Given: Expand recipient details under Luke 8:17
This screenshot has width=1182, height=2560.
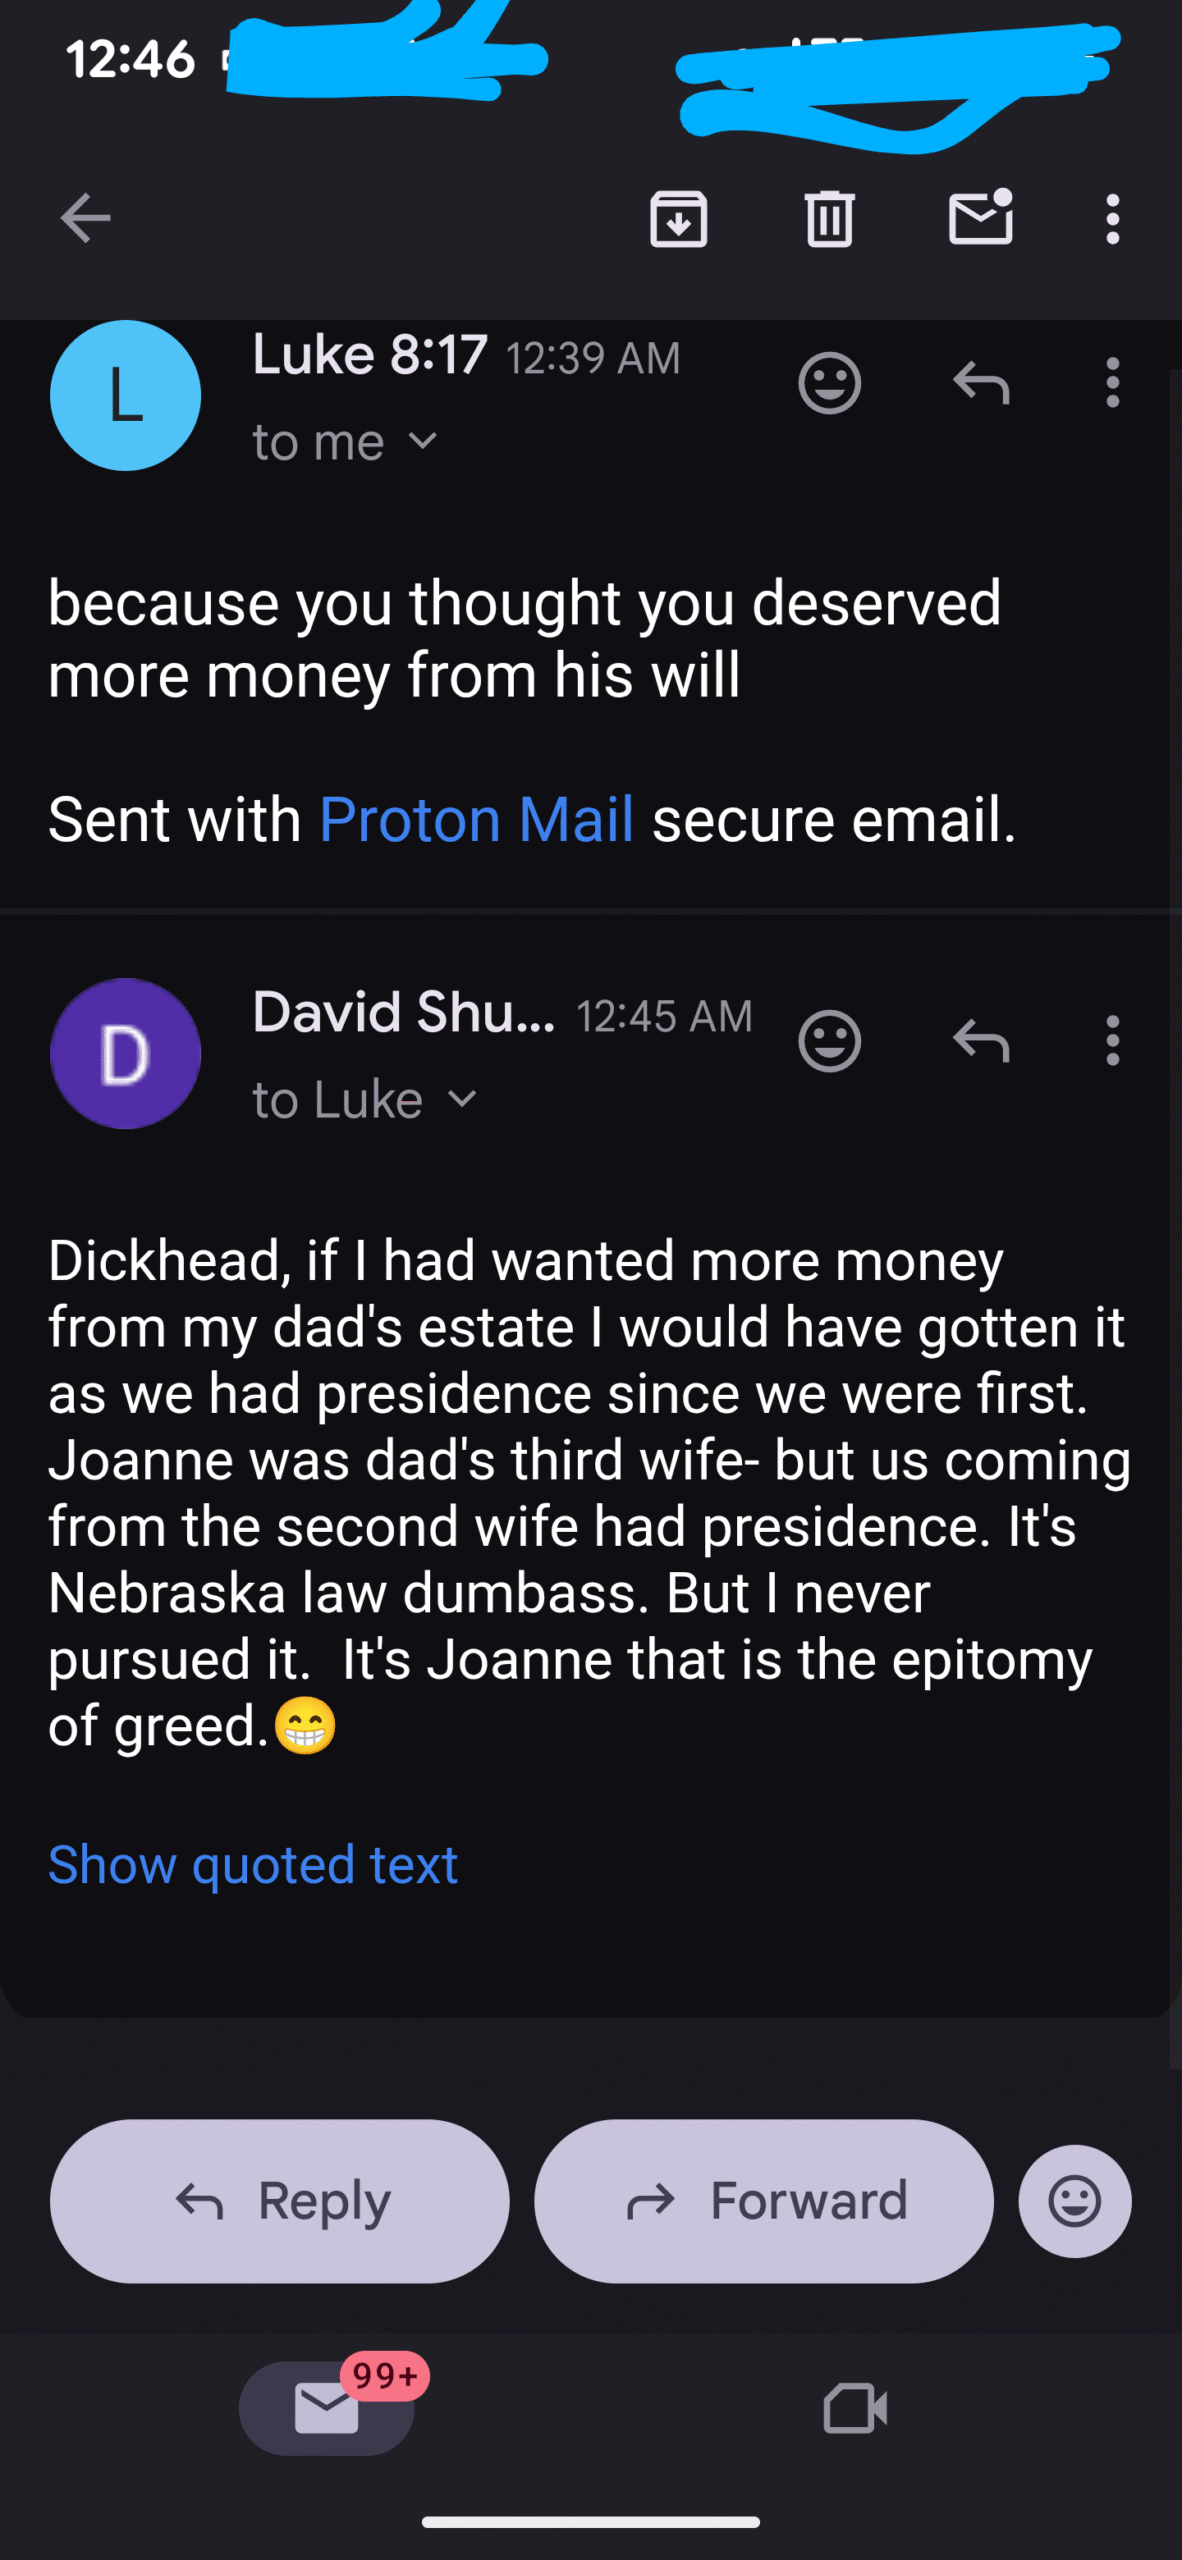Looking at the screenshot, I should tap(423, 441).
